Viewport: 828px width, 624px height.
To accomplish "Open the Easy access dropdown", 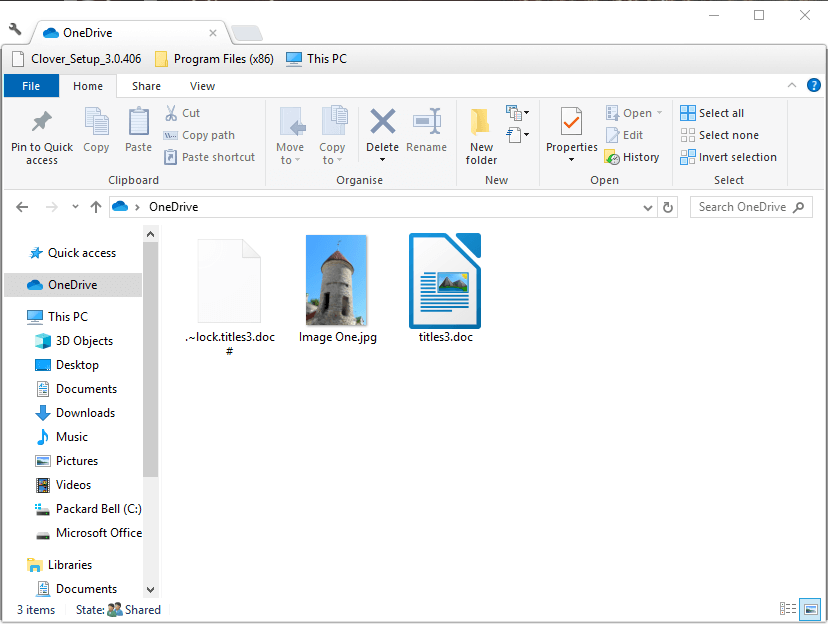I will click(x=518, y=135).
